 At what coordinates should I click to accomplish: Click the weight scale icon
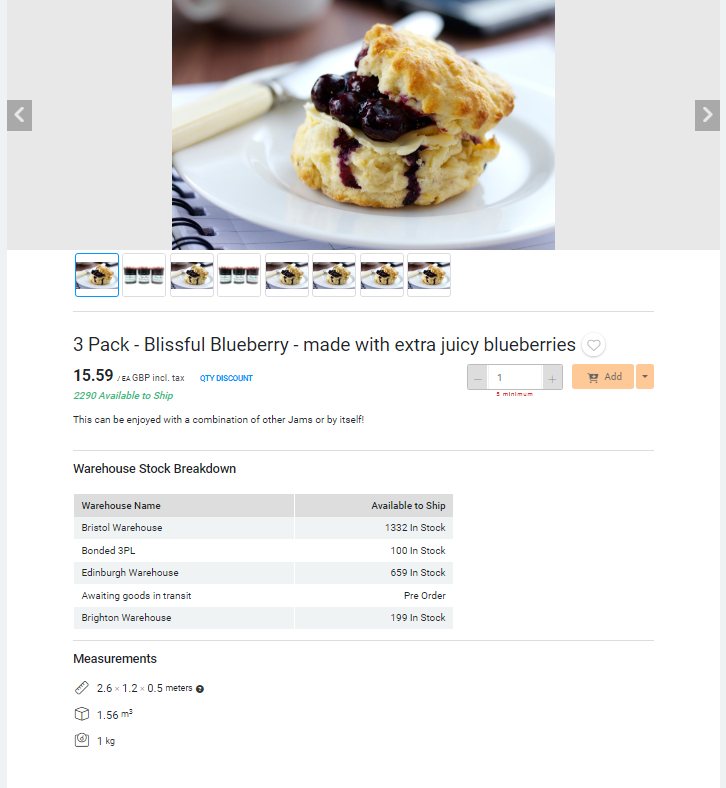point(81,740)
